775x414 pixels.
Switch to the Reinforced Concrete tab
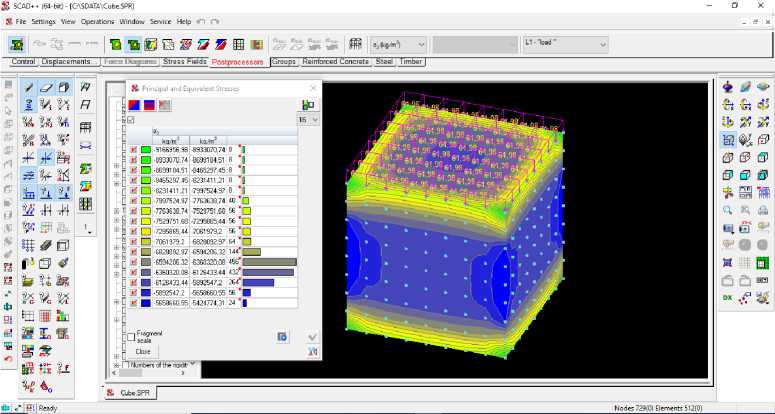click(x=336, y=62)
